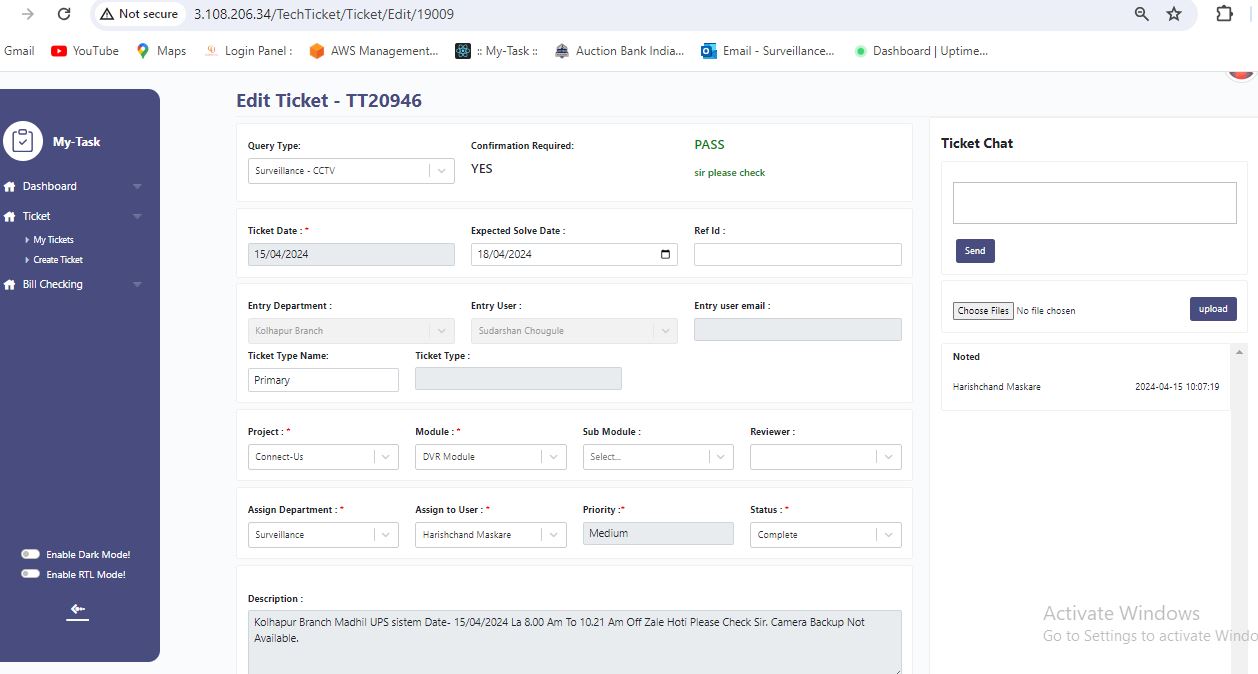Open the Reviewer dropdown
Screen dimensions: 1258x674
click(826, 457)
